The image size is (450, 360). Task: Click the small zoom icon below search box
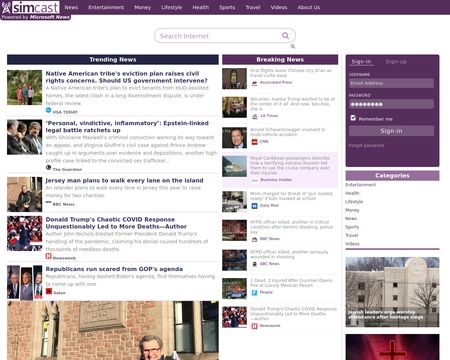293,46
